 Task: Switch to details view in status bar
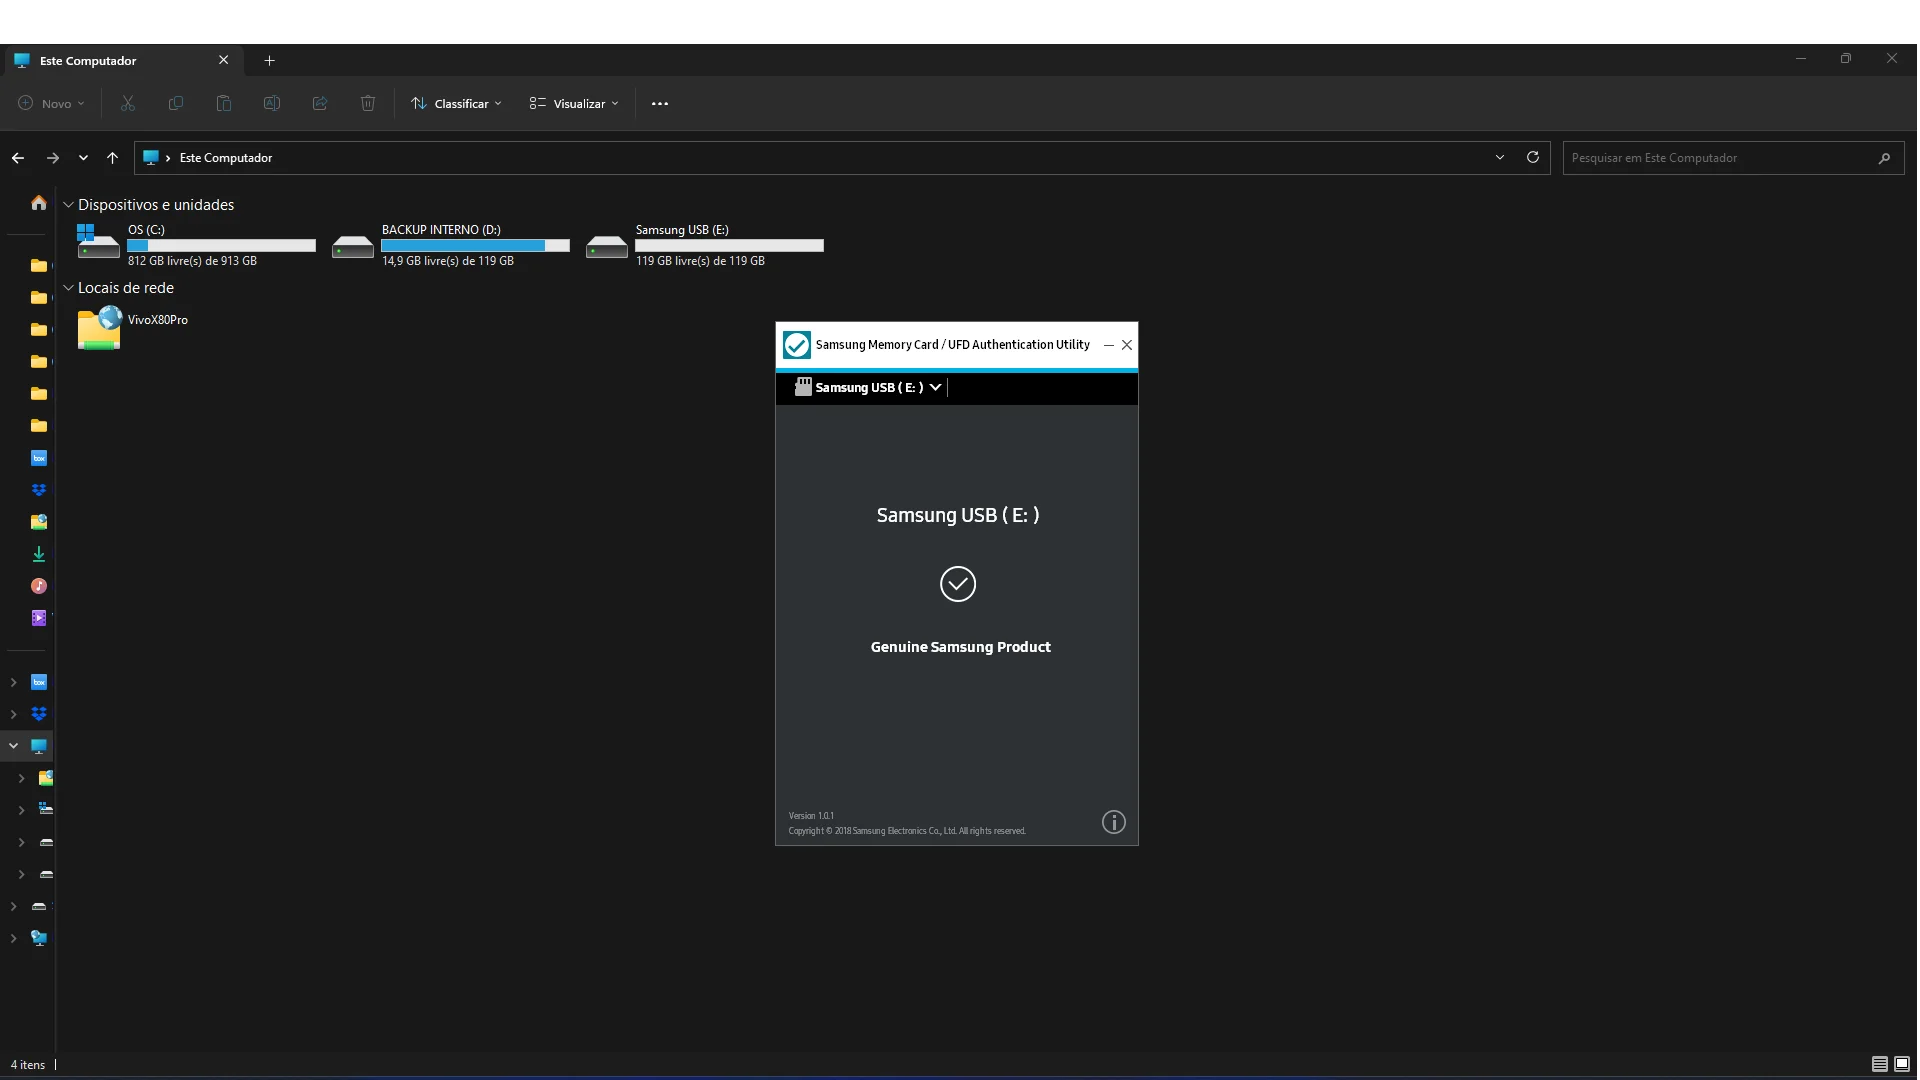[x=1879, y=1064]
